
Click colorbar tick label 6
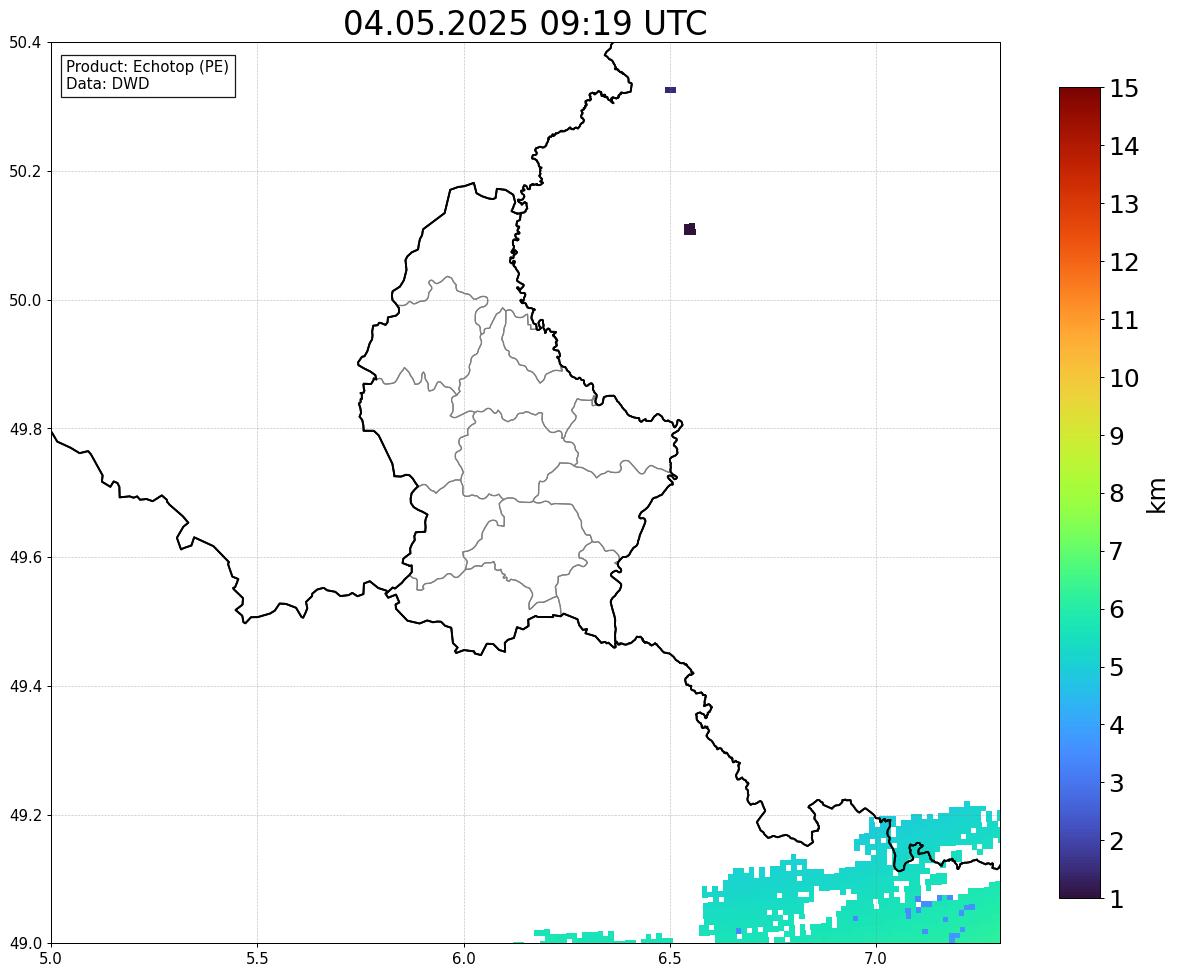click(1117, 609)
